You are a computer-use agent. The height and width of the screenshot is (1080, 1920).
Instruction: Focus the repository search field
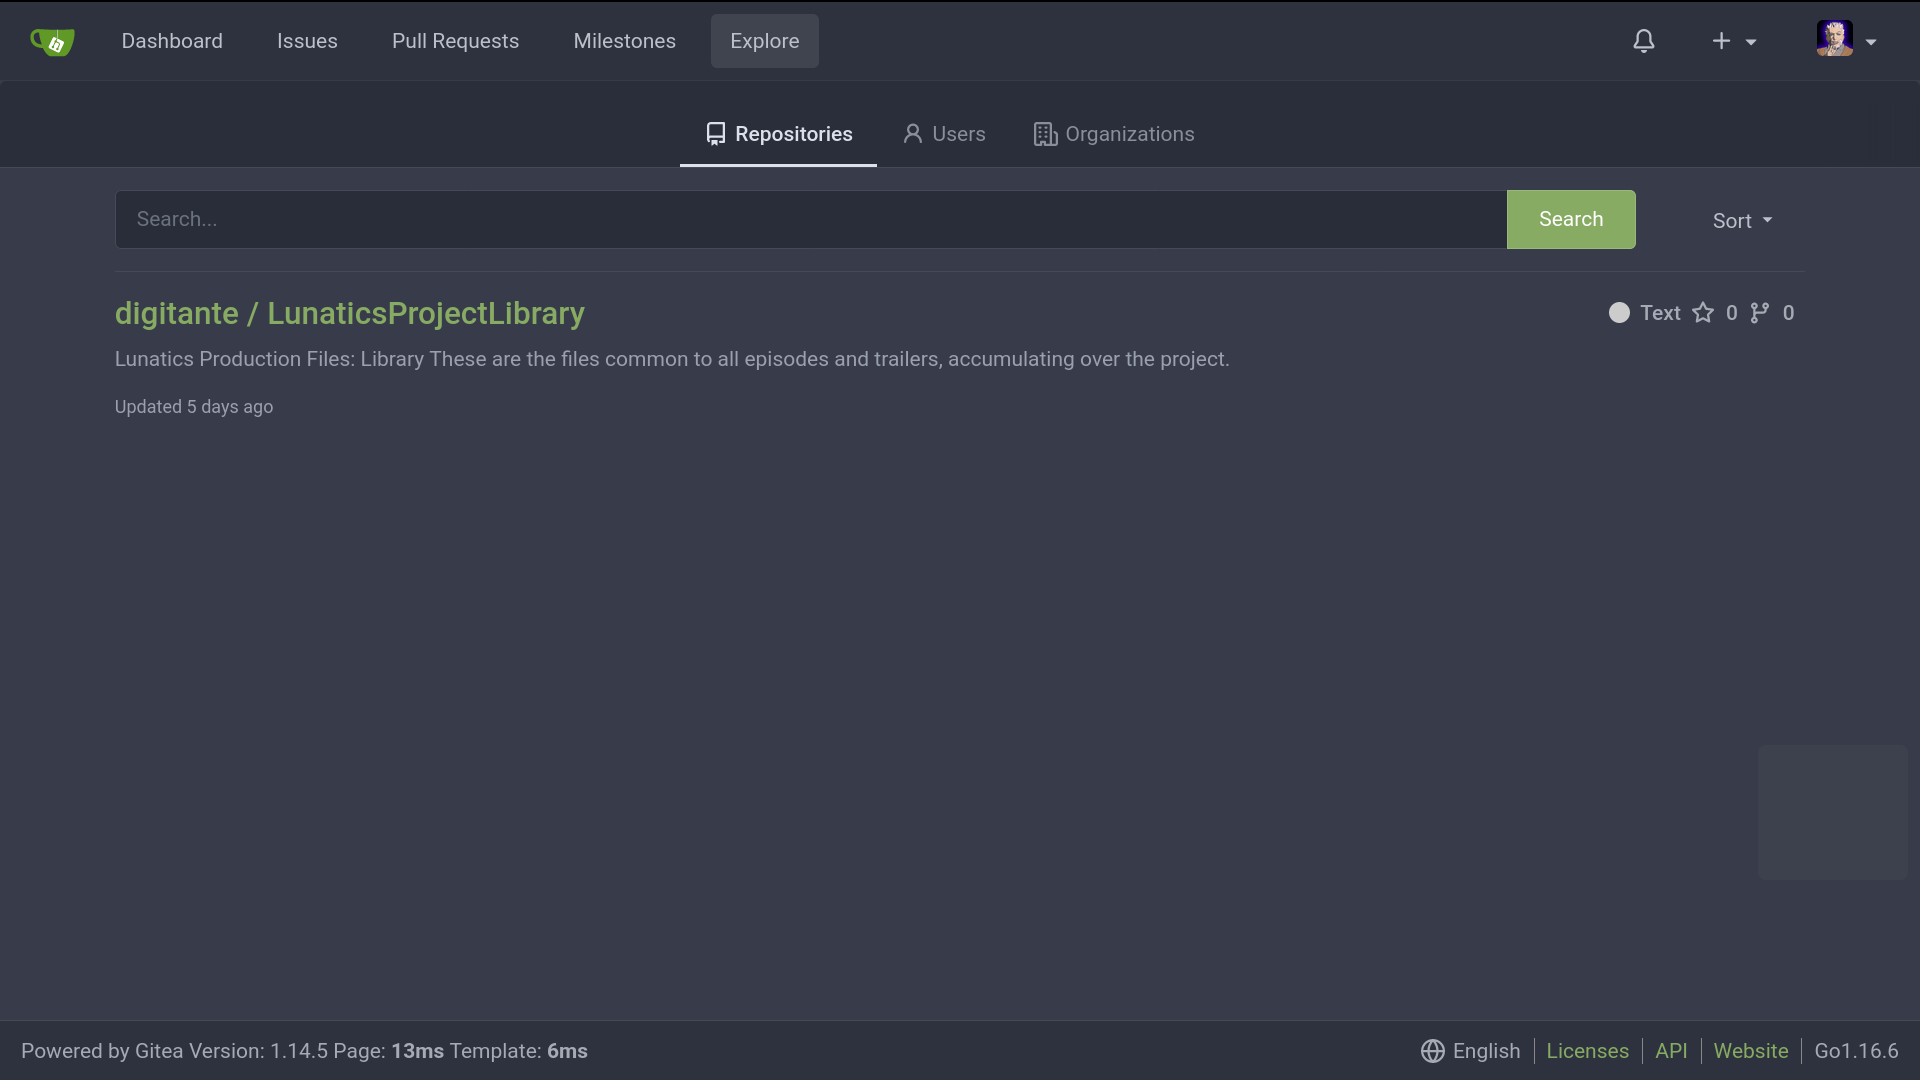(x=810, y=219)
